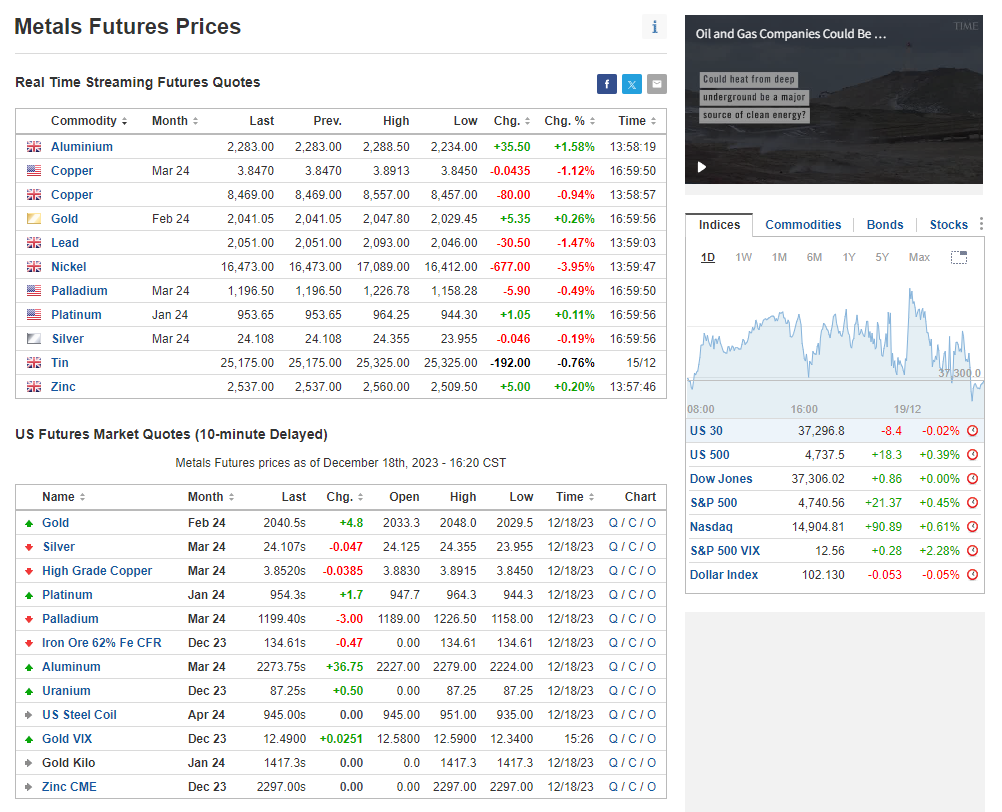Select the 1W chart range

point(743,257)
